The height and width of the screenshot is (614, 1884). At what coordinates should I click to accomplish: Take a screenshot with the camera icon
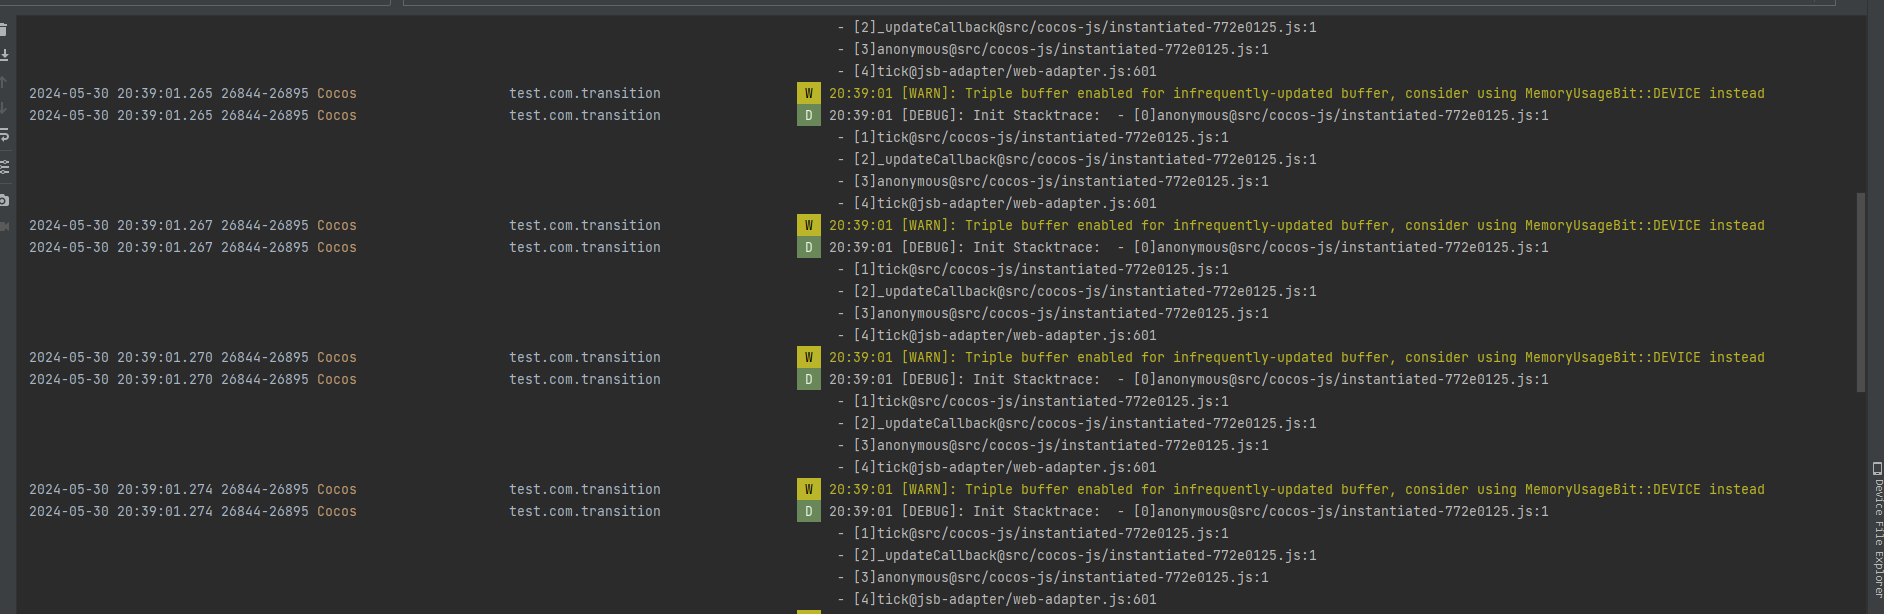pyautogui.click(x=4, y=200)
